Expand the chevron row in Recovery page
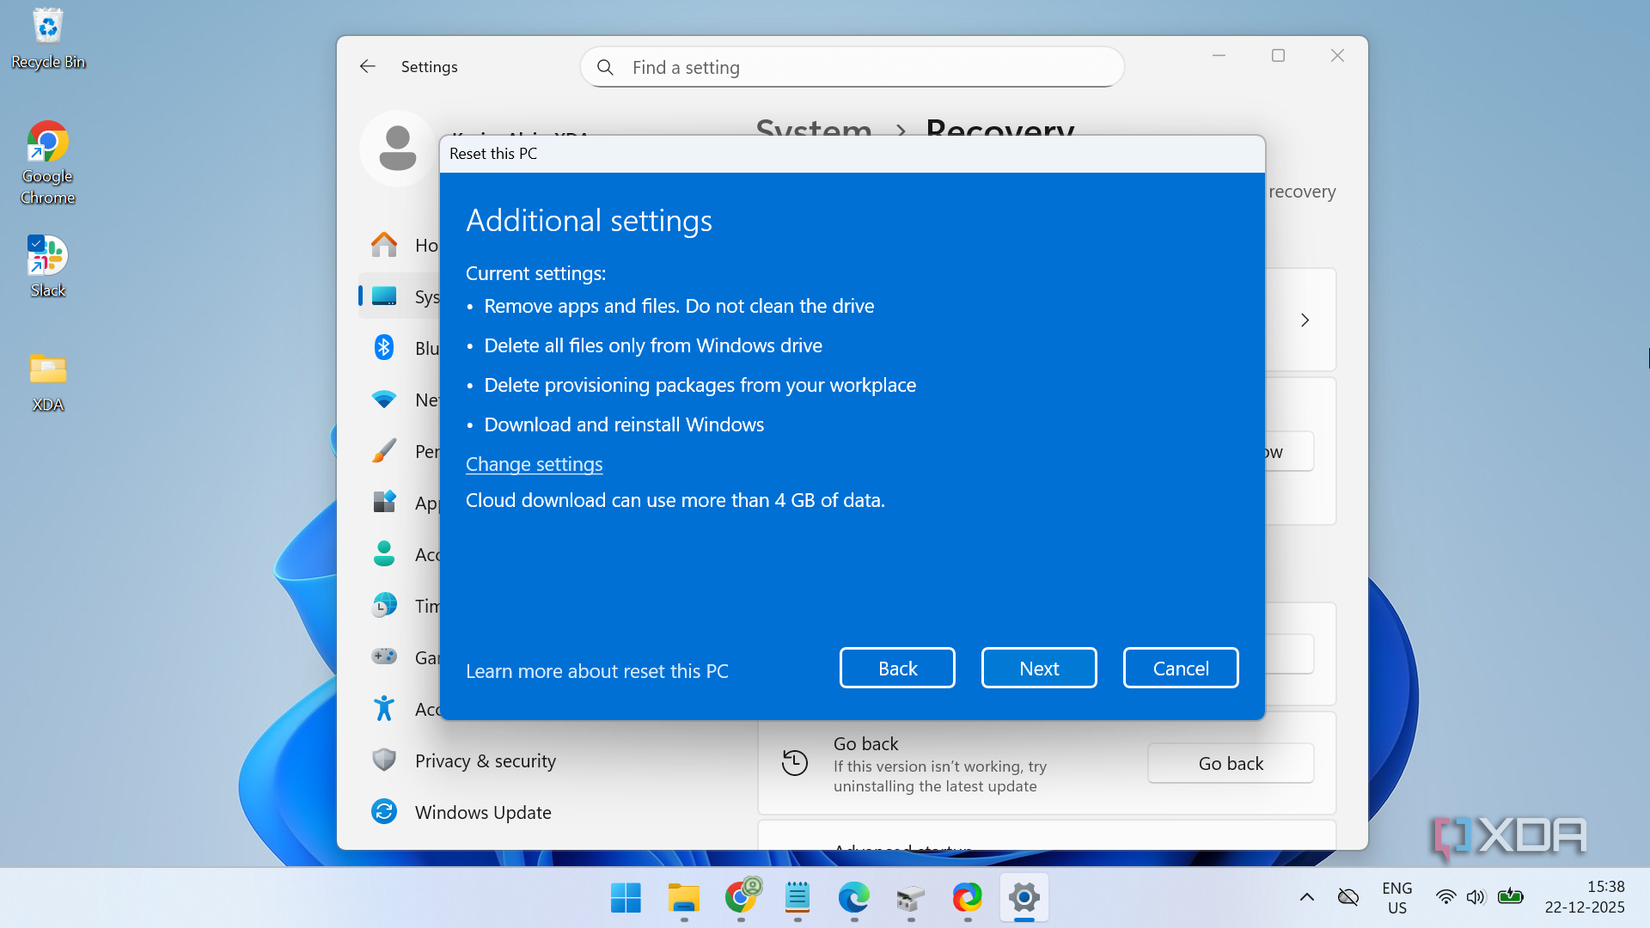The image size is (1650, 928). tap(1304, 320)
